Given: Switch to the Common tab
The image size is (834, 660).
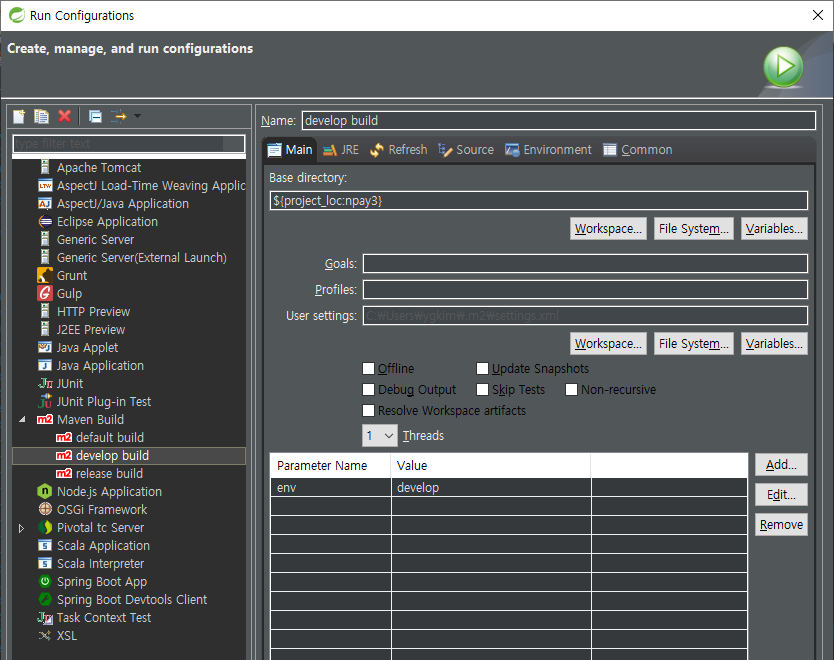Looking at the screenshot, I should point(638,150).
